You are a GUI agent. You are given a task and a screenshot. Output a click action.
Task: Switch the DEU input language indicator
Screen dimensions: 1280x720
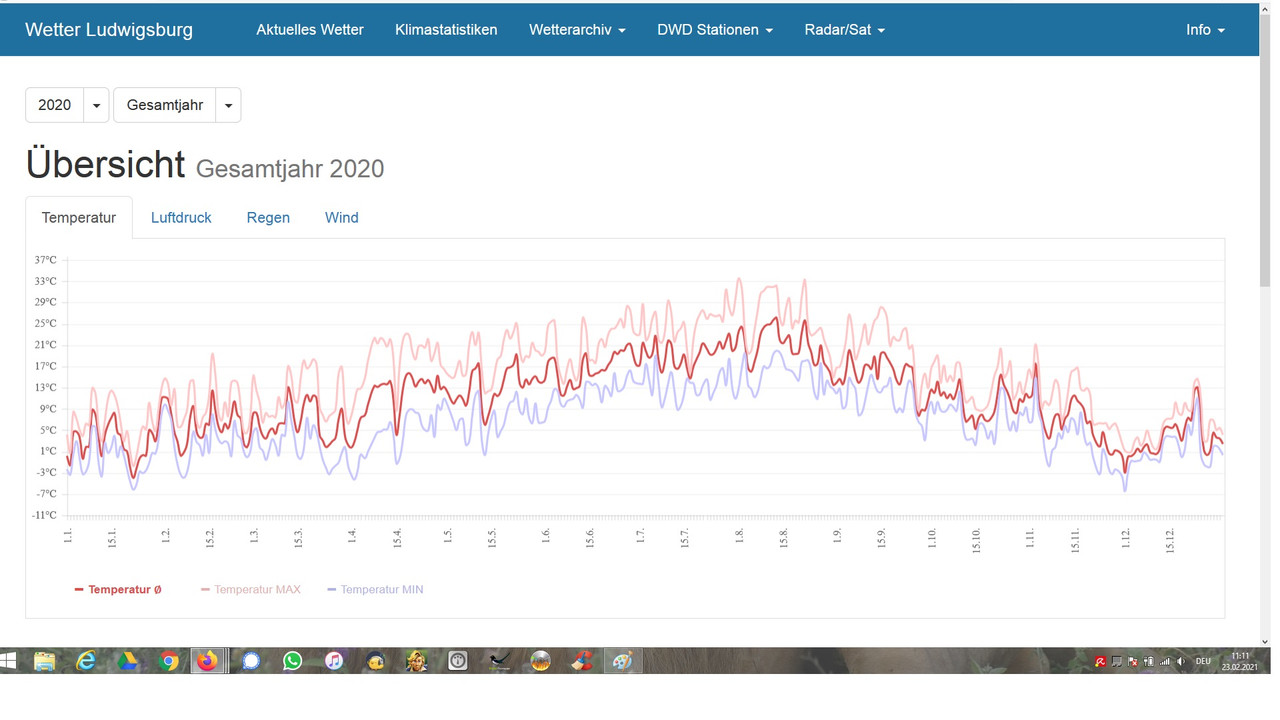[x=1203, y=662]
